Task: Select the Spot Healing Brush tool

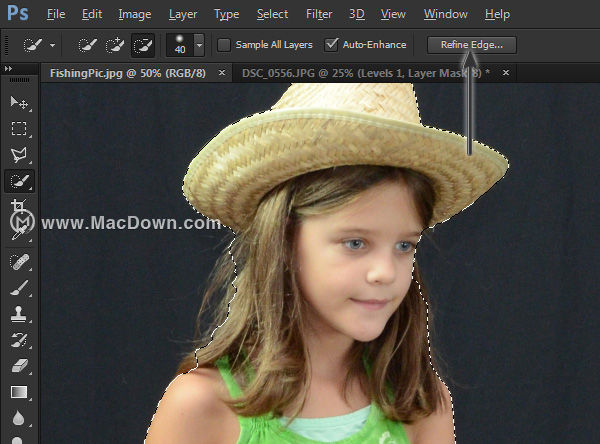Action: (19, 262)
